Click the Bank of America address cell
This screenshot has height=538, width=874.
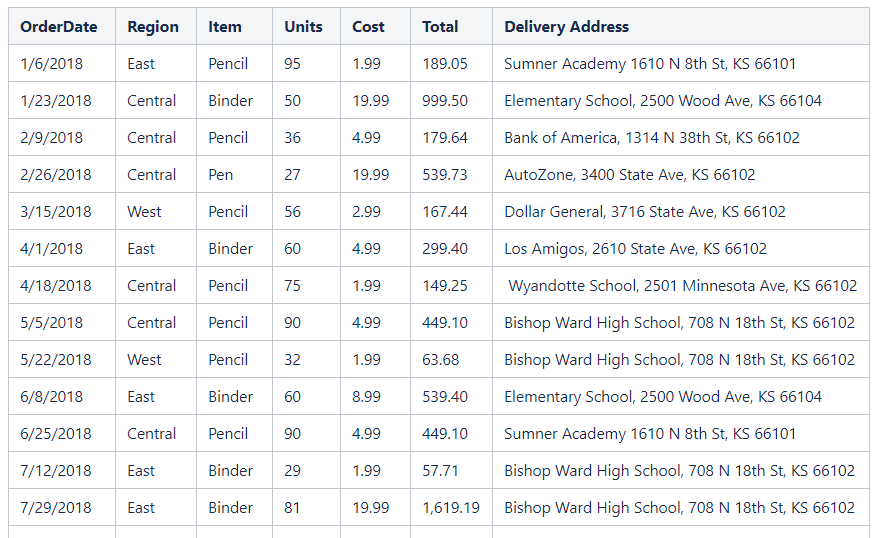click(x=651, y=138)
